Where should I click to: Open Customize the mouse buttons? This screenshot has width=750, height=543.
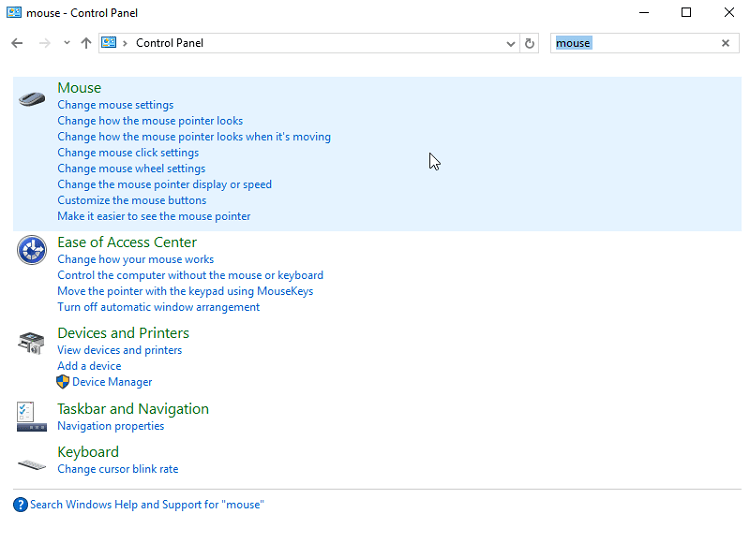pos(132,200)
